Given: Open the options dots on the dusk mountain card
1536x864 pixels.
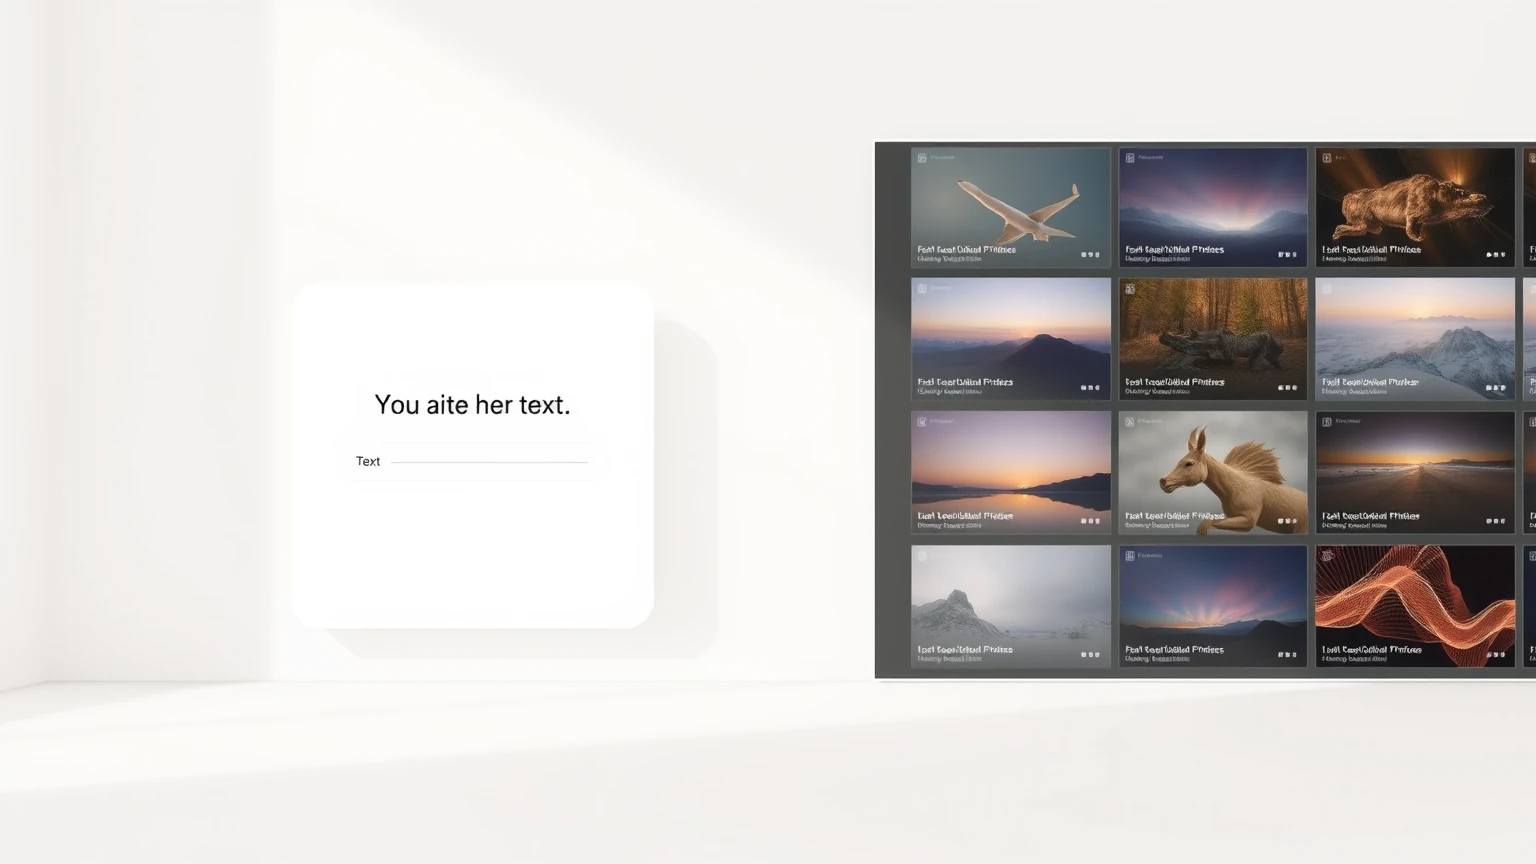Looking at the screenshot, I should pyautogui.click(x=1090, y=387).
